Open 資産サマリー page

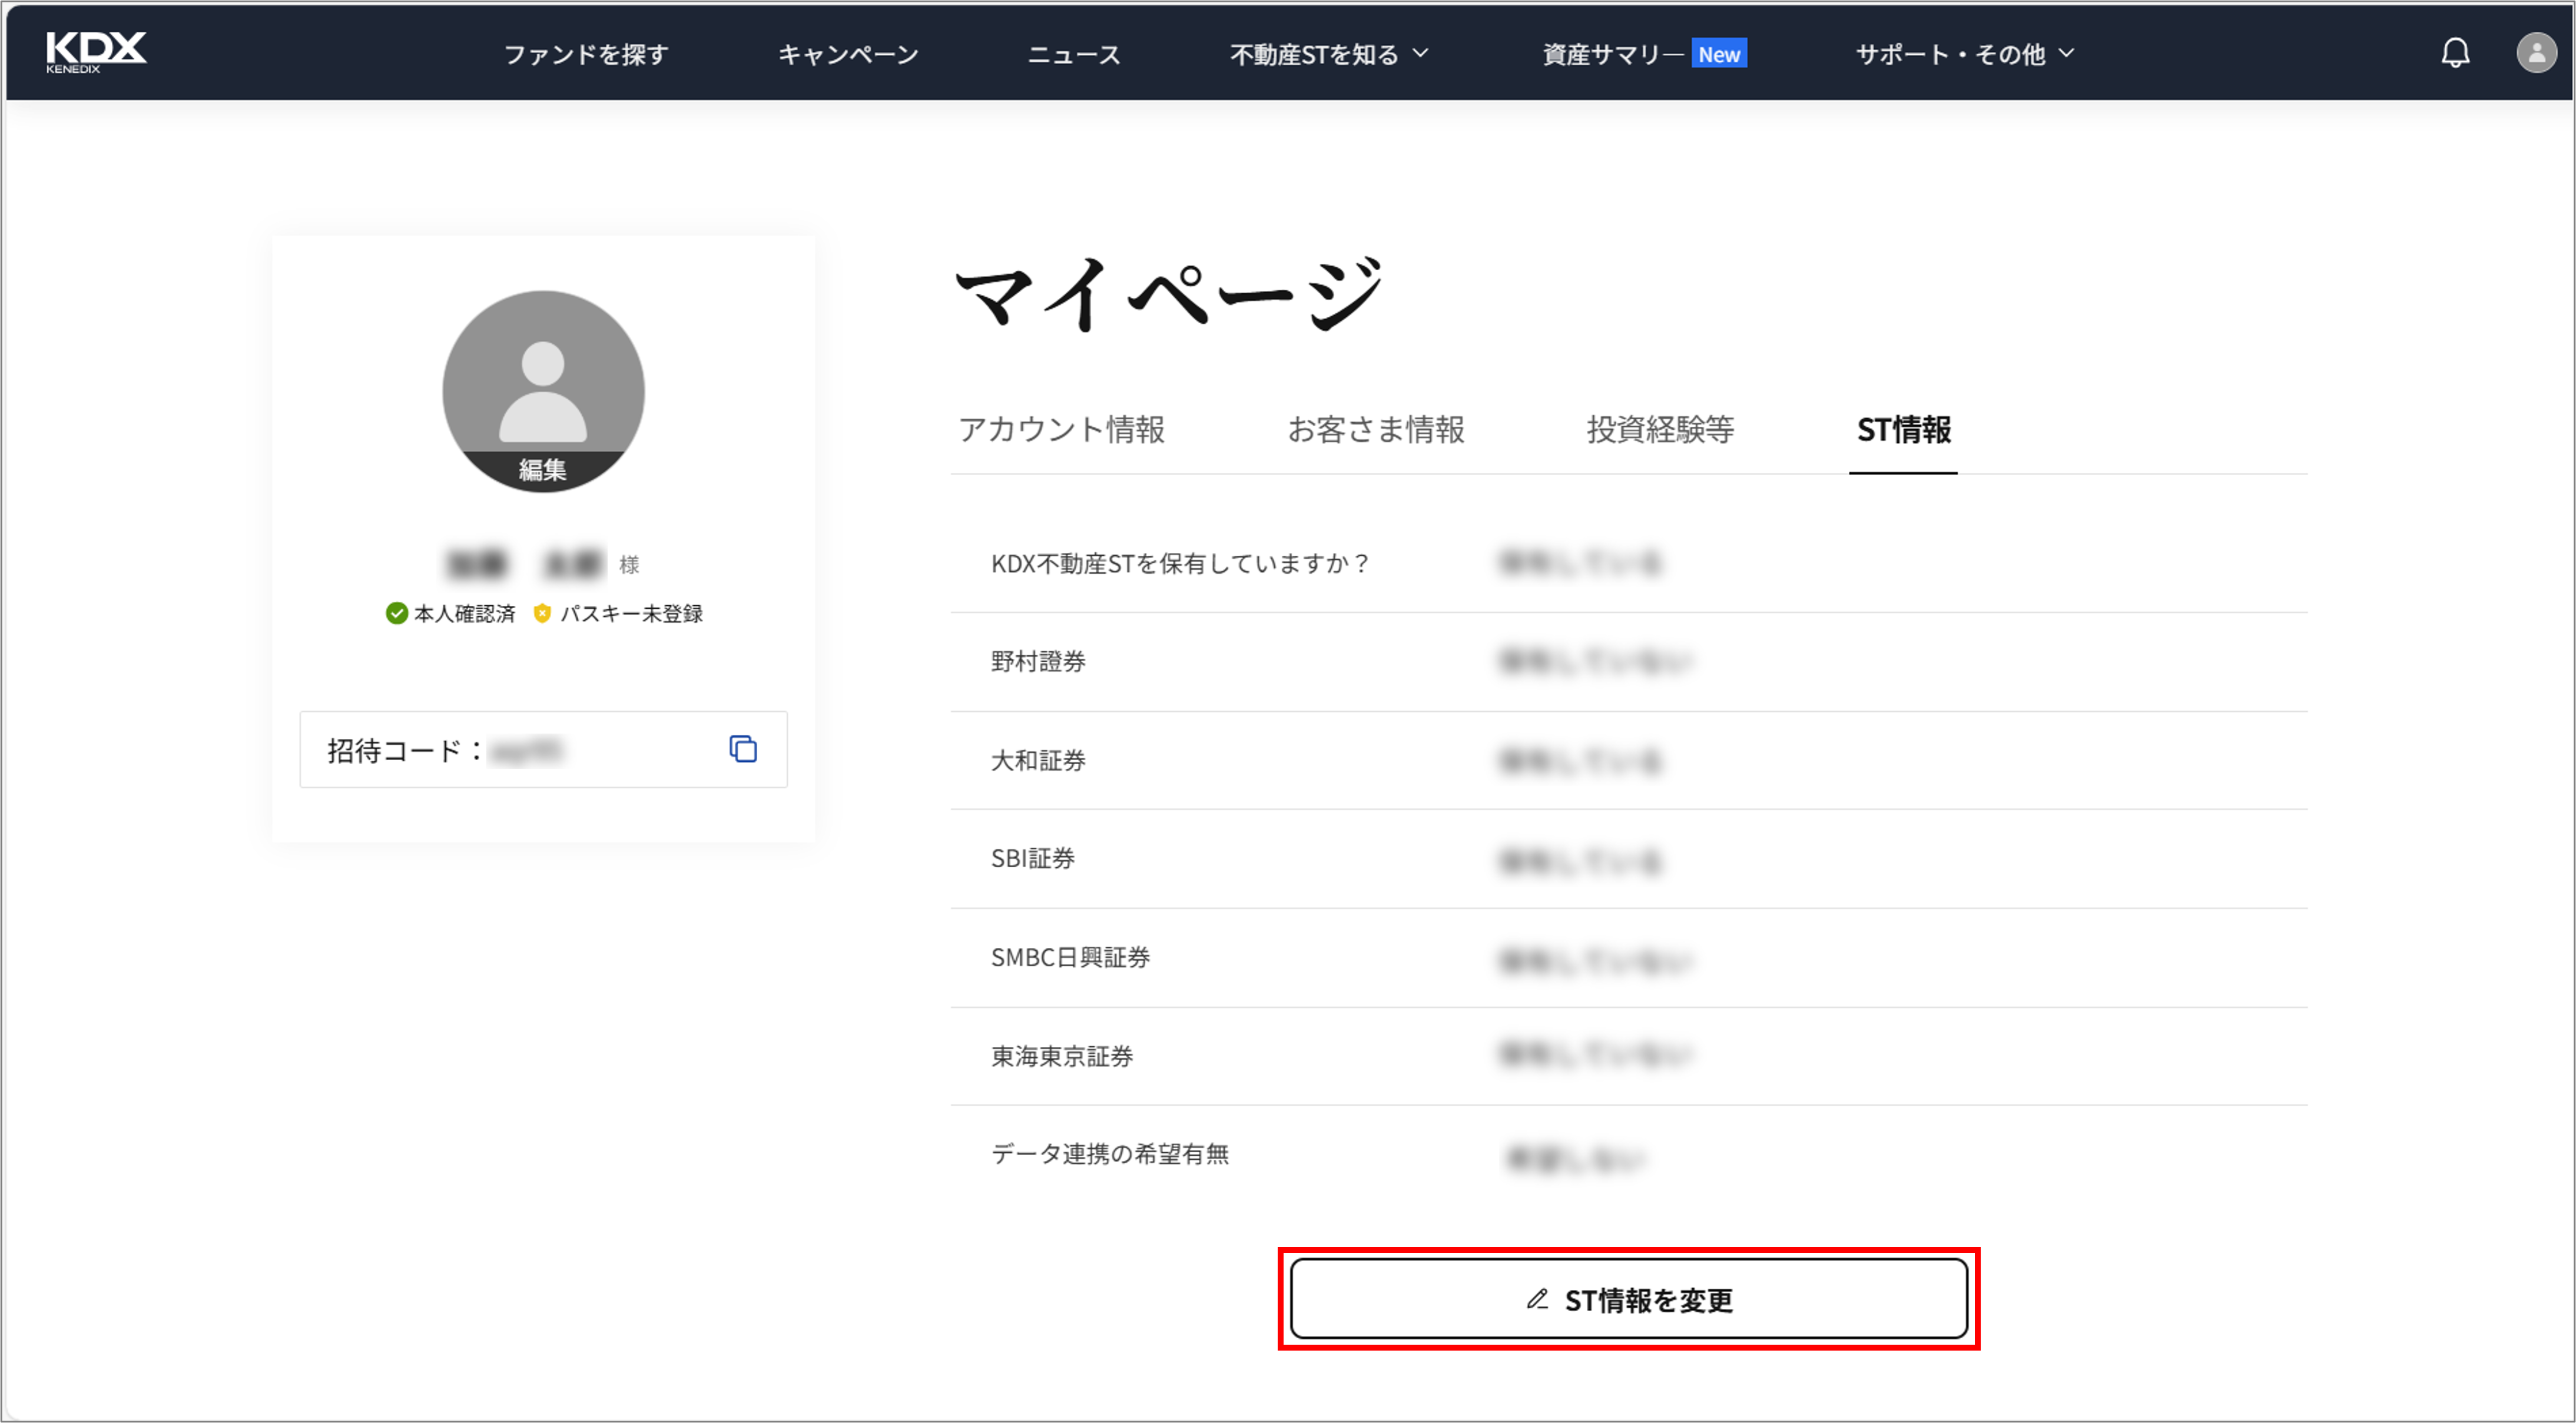click(x=1613, y=54)
